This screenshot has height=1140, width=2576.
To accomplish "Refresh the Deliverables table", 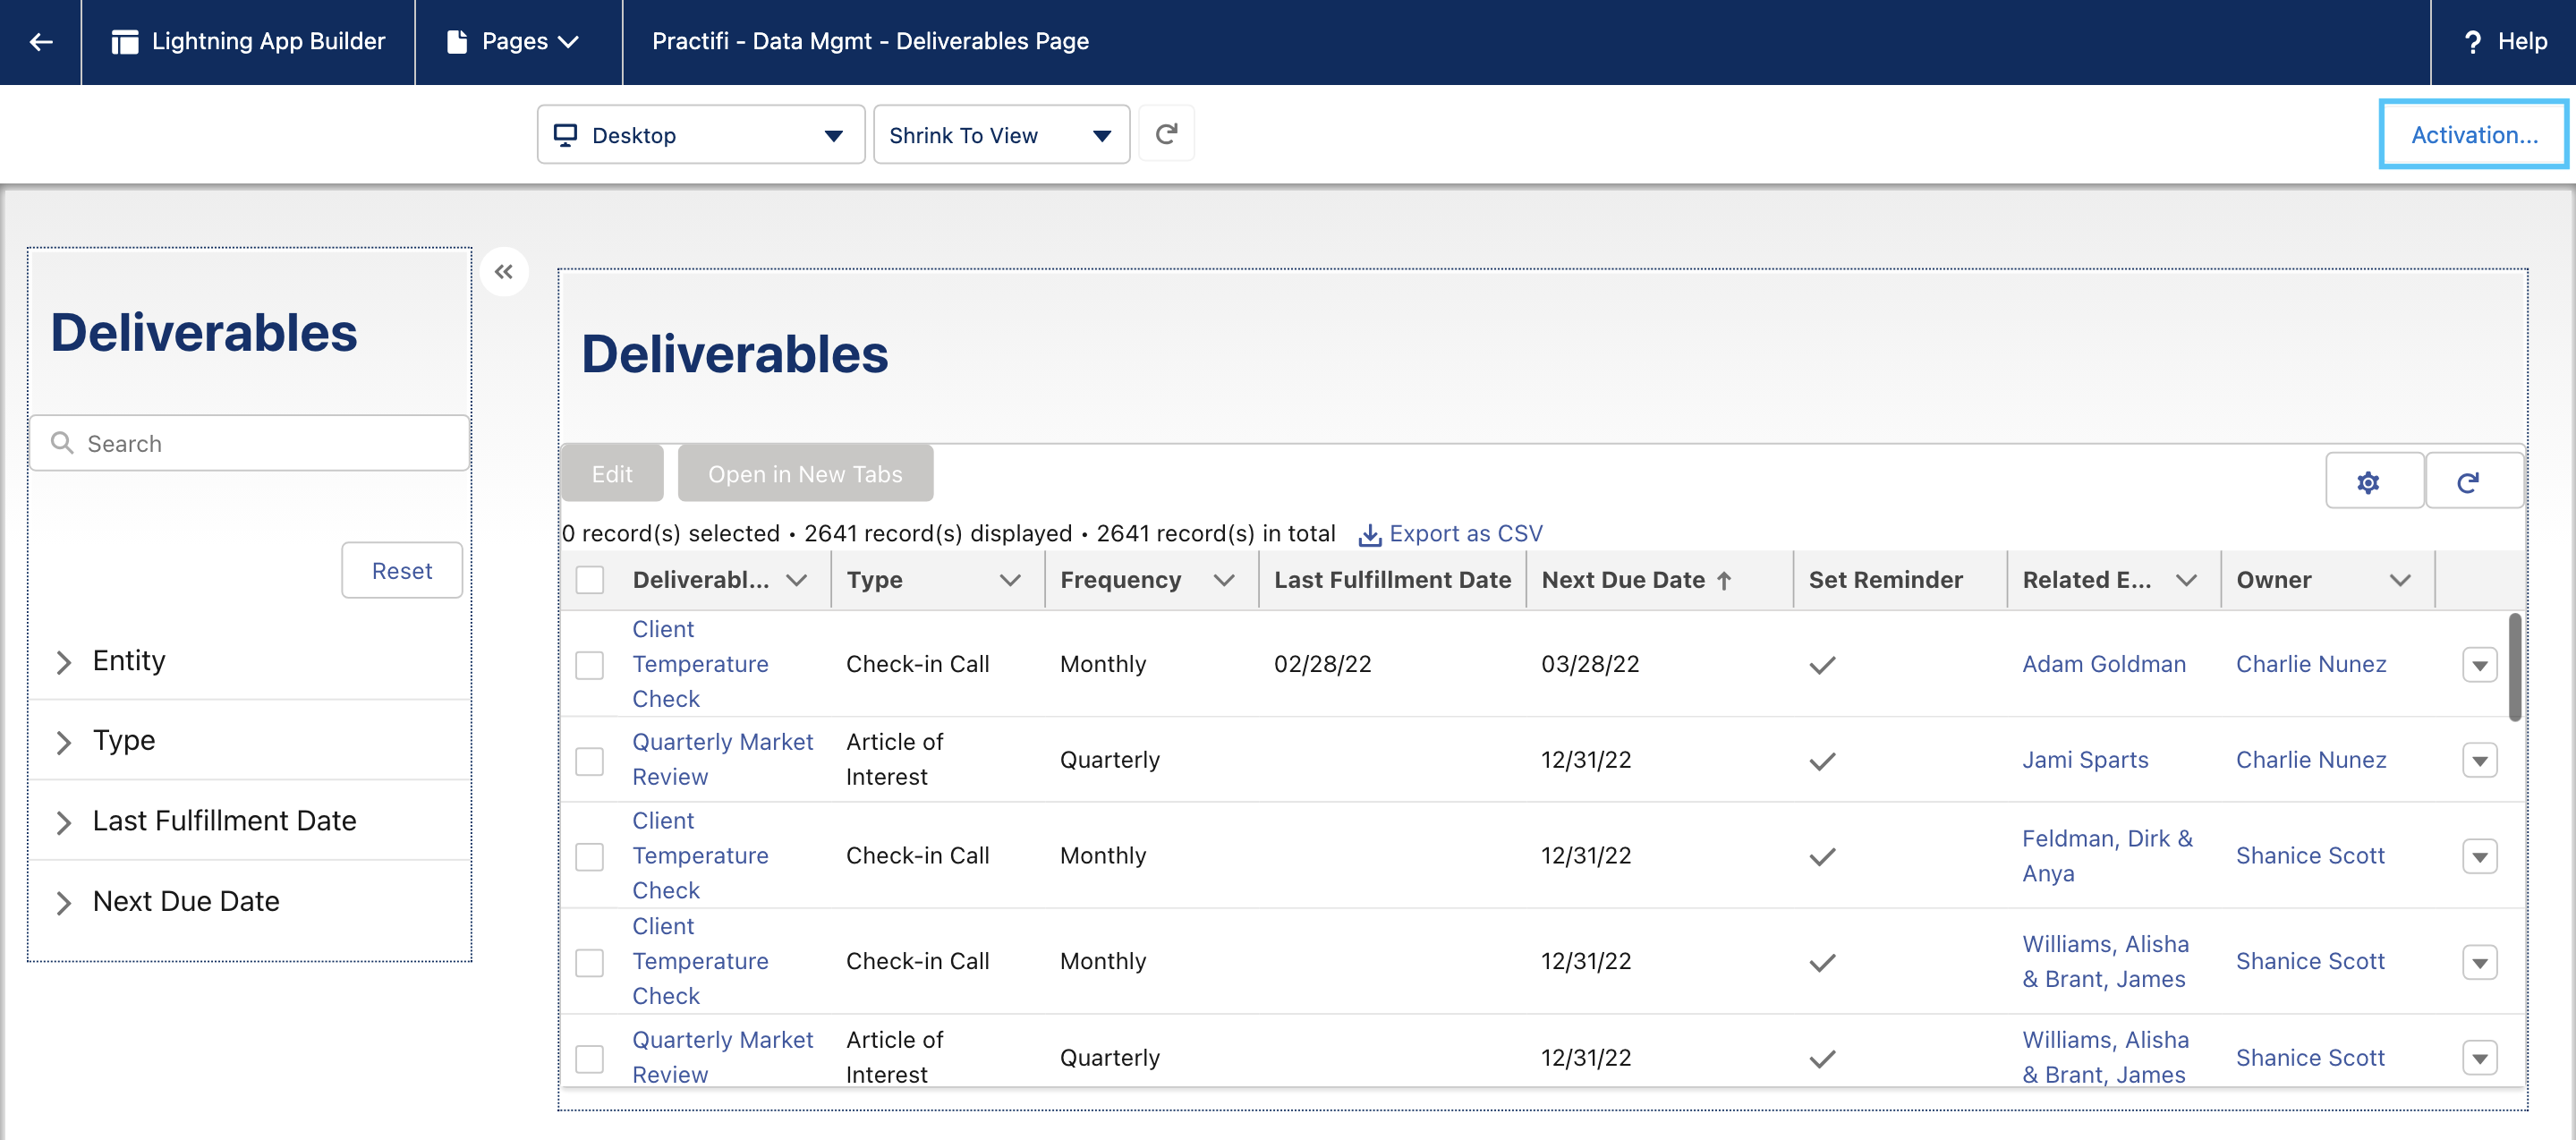I will point(2473,482).
